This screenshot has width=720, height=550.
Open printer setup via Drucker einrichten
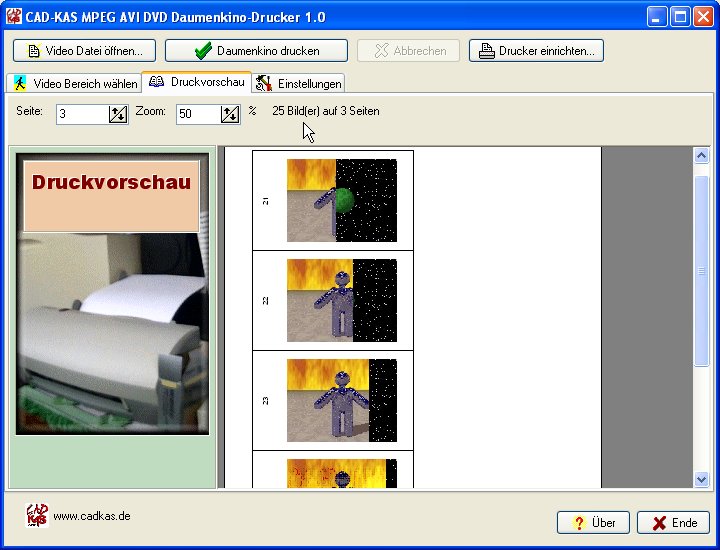click(x=536, y=50)
